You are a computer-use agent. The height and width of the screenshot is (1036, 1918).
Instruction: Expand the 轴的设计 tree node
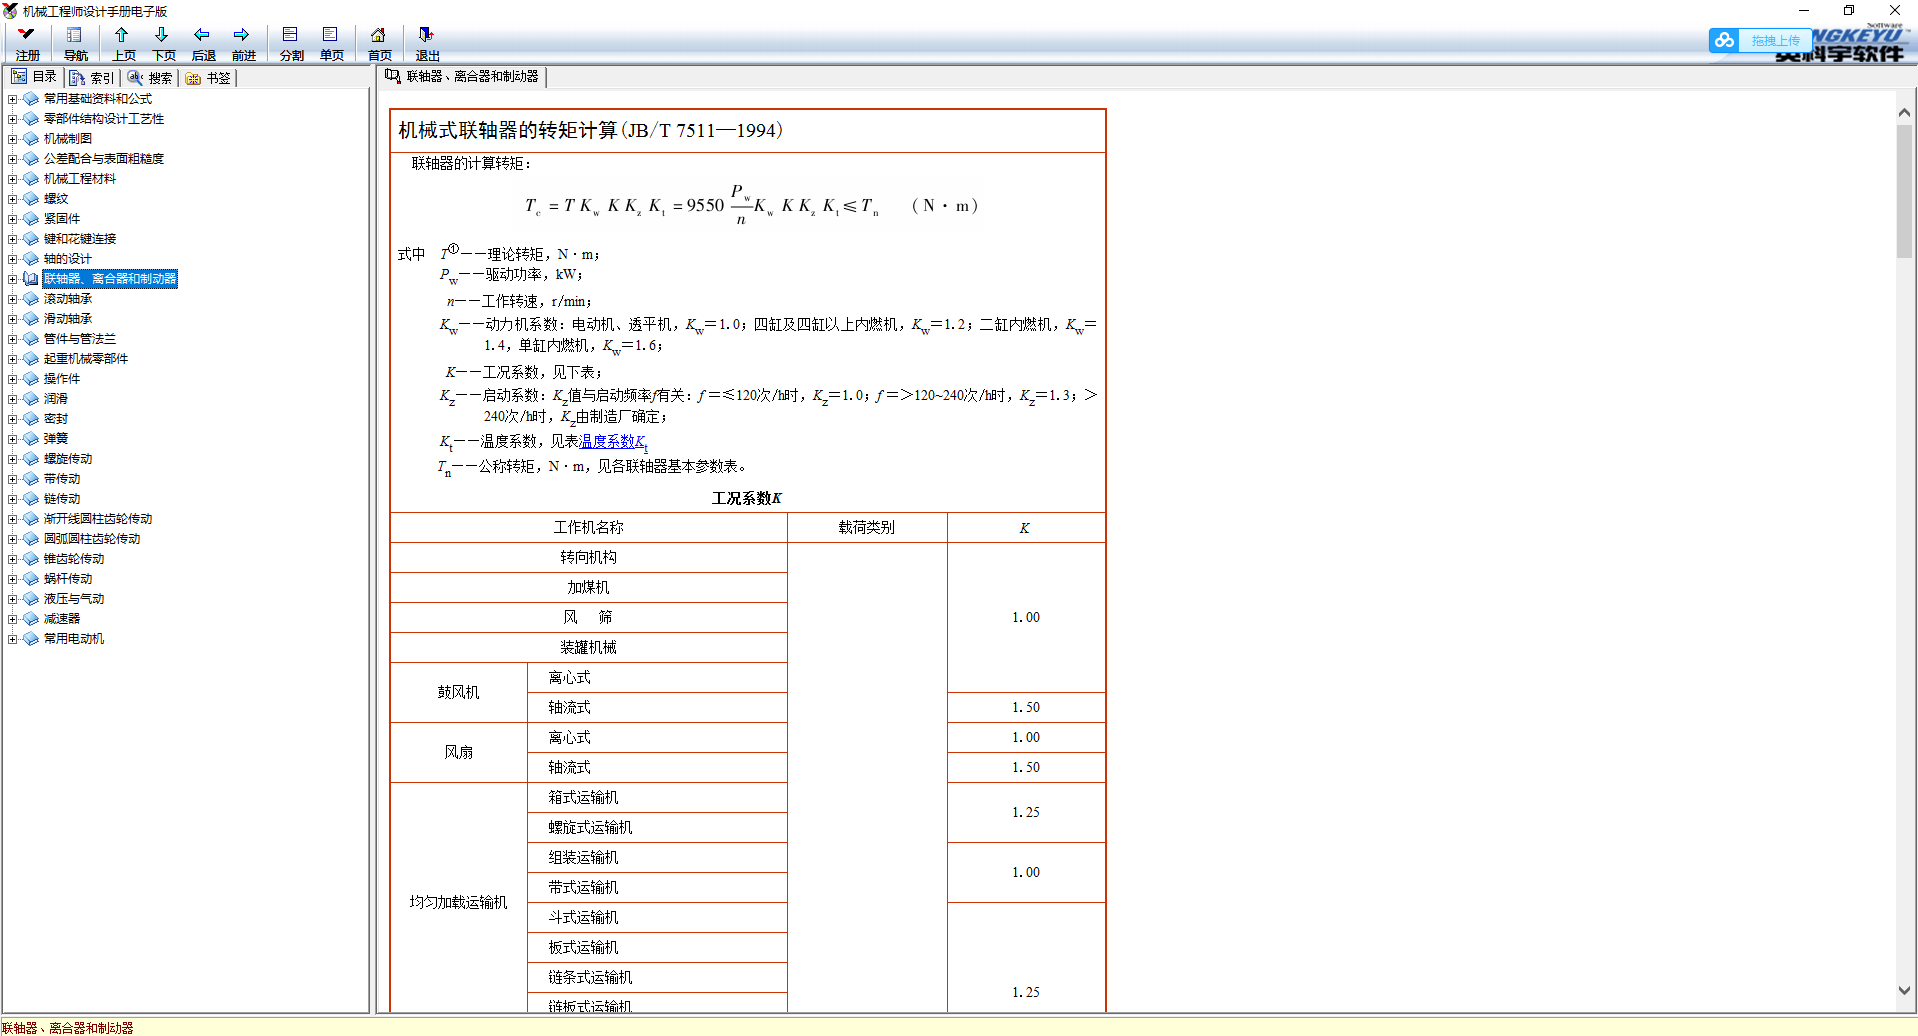point(13,259)
